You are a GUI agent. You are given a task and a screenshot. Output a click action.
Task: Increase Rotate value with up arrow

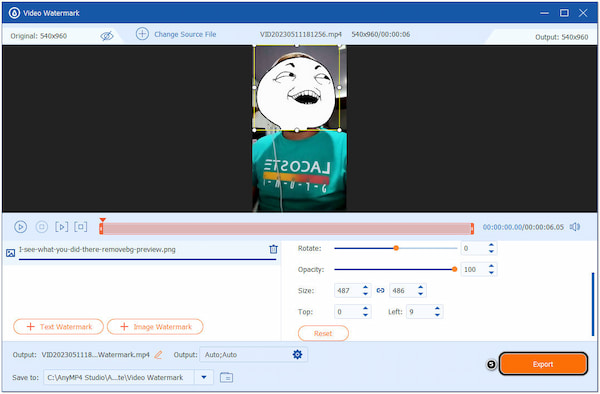pos(491,245)
